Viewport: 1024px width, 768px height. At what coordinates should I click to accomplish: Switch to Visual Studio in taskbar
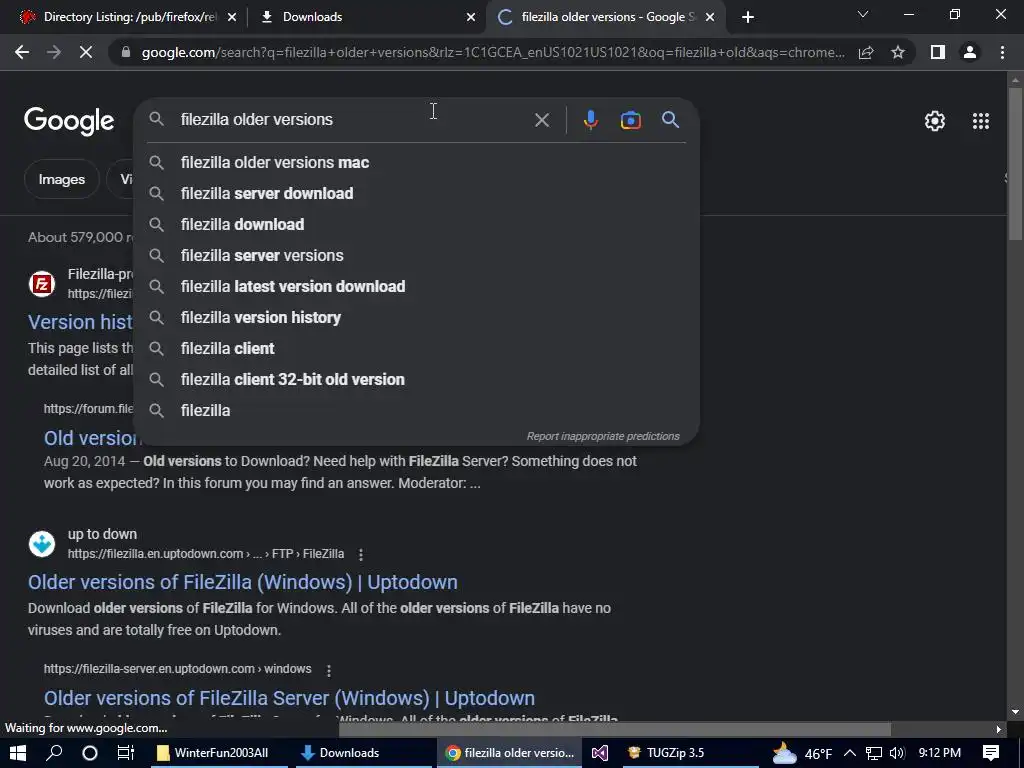pyautogui.click(x=600, y=753)
